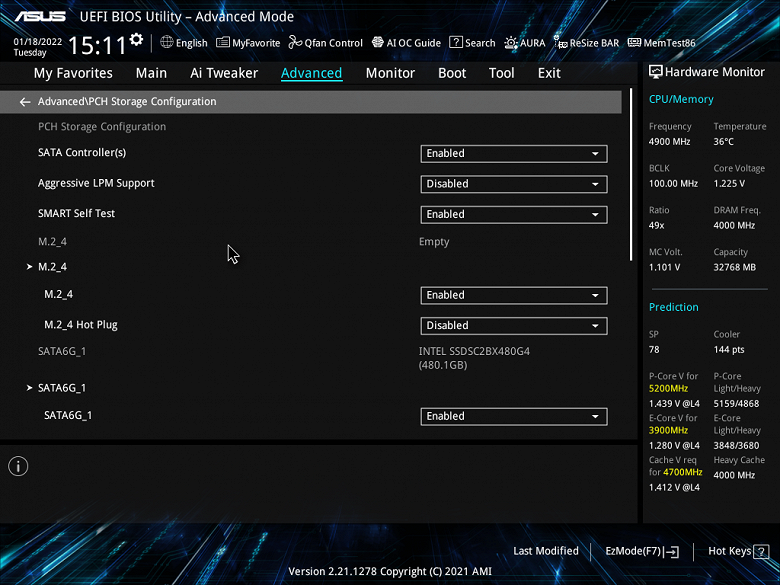The image size is (780, 585).
Task: Open Qfan Control fan icon
Action: [x=295, y=42]
